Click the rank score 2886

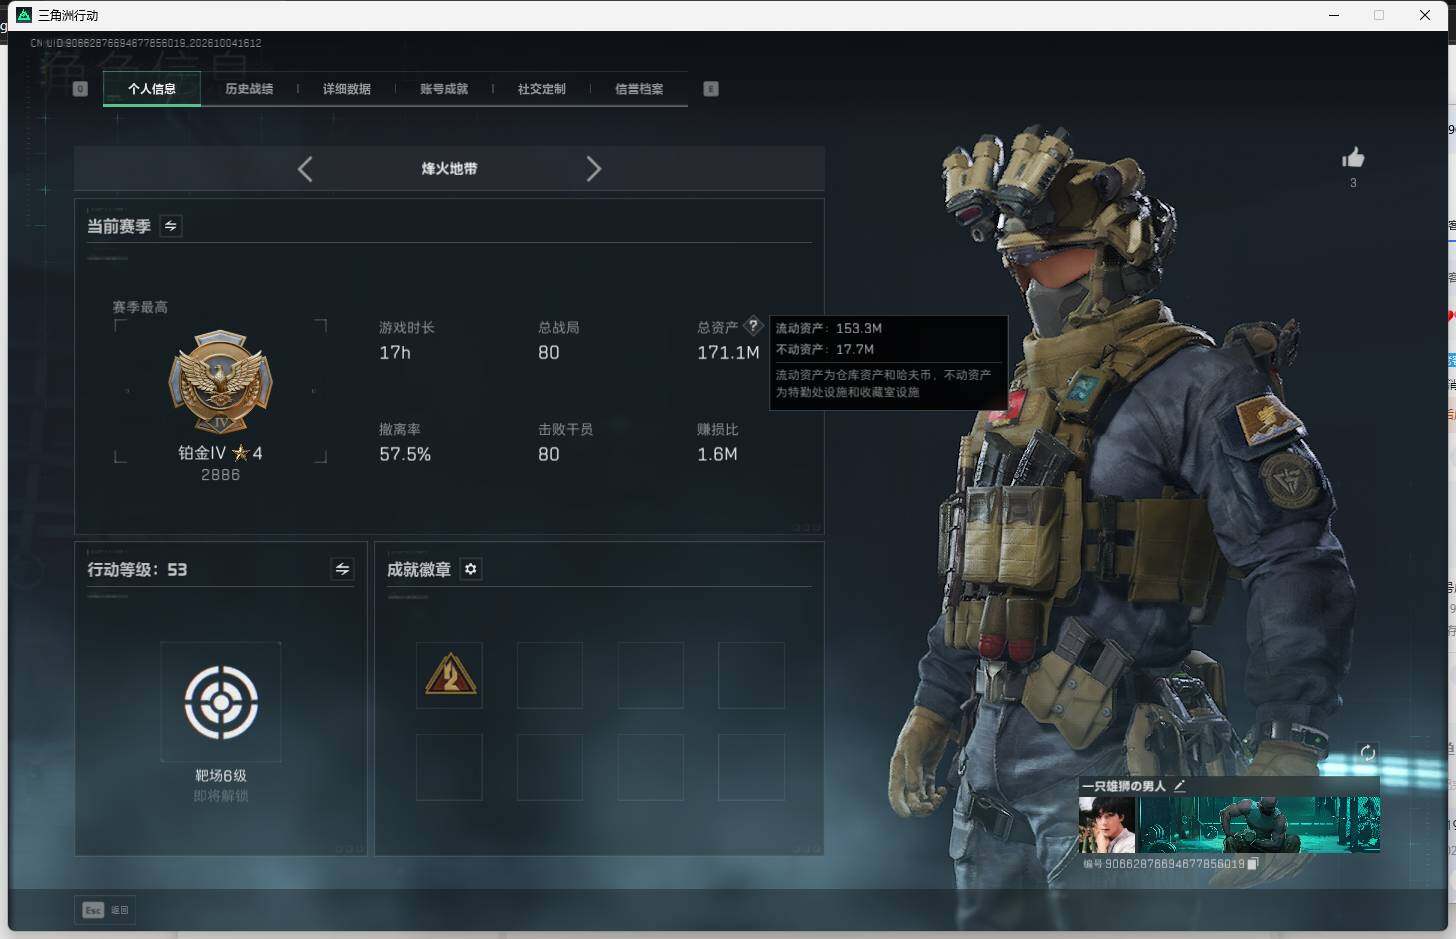click(x=220, y=475)
